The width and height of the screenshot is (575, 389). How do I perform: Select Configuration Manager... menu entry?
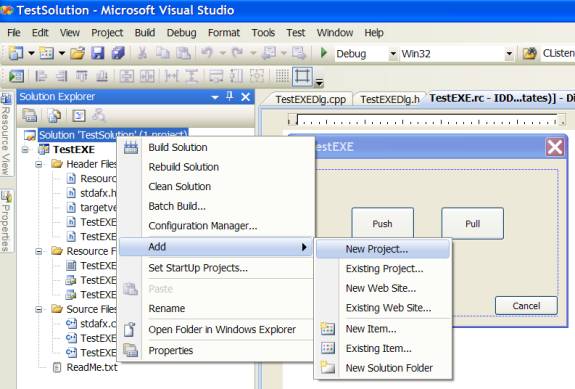pos(217,225)
